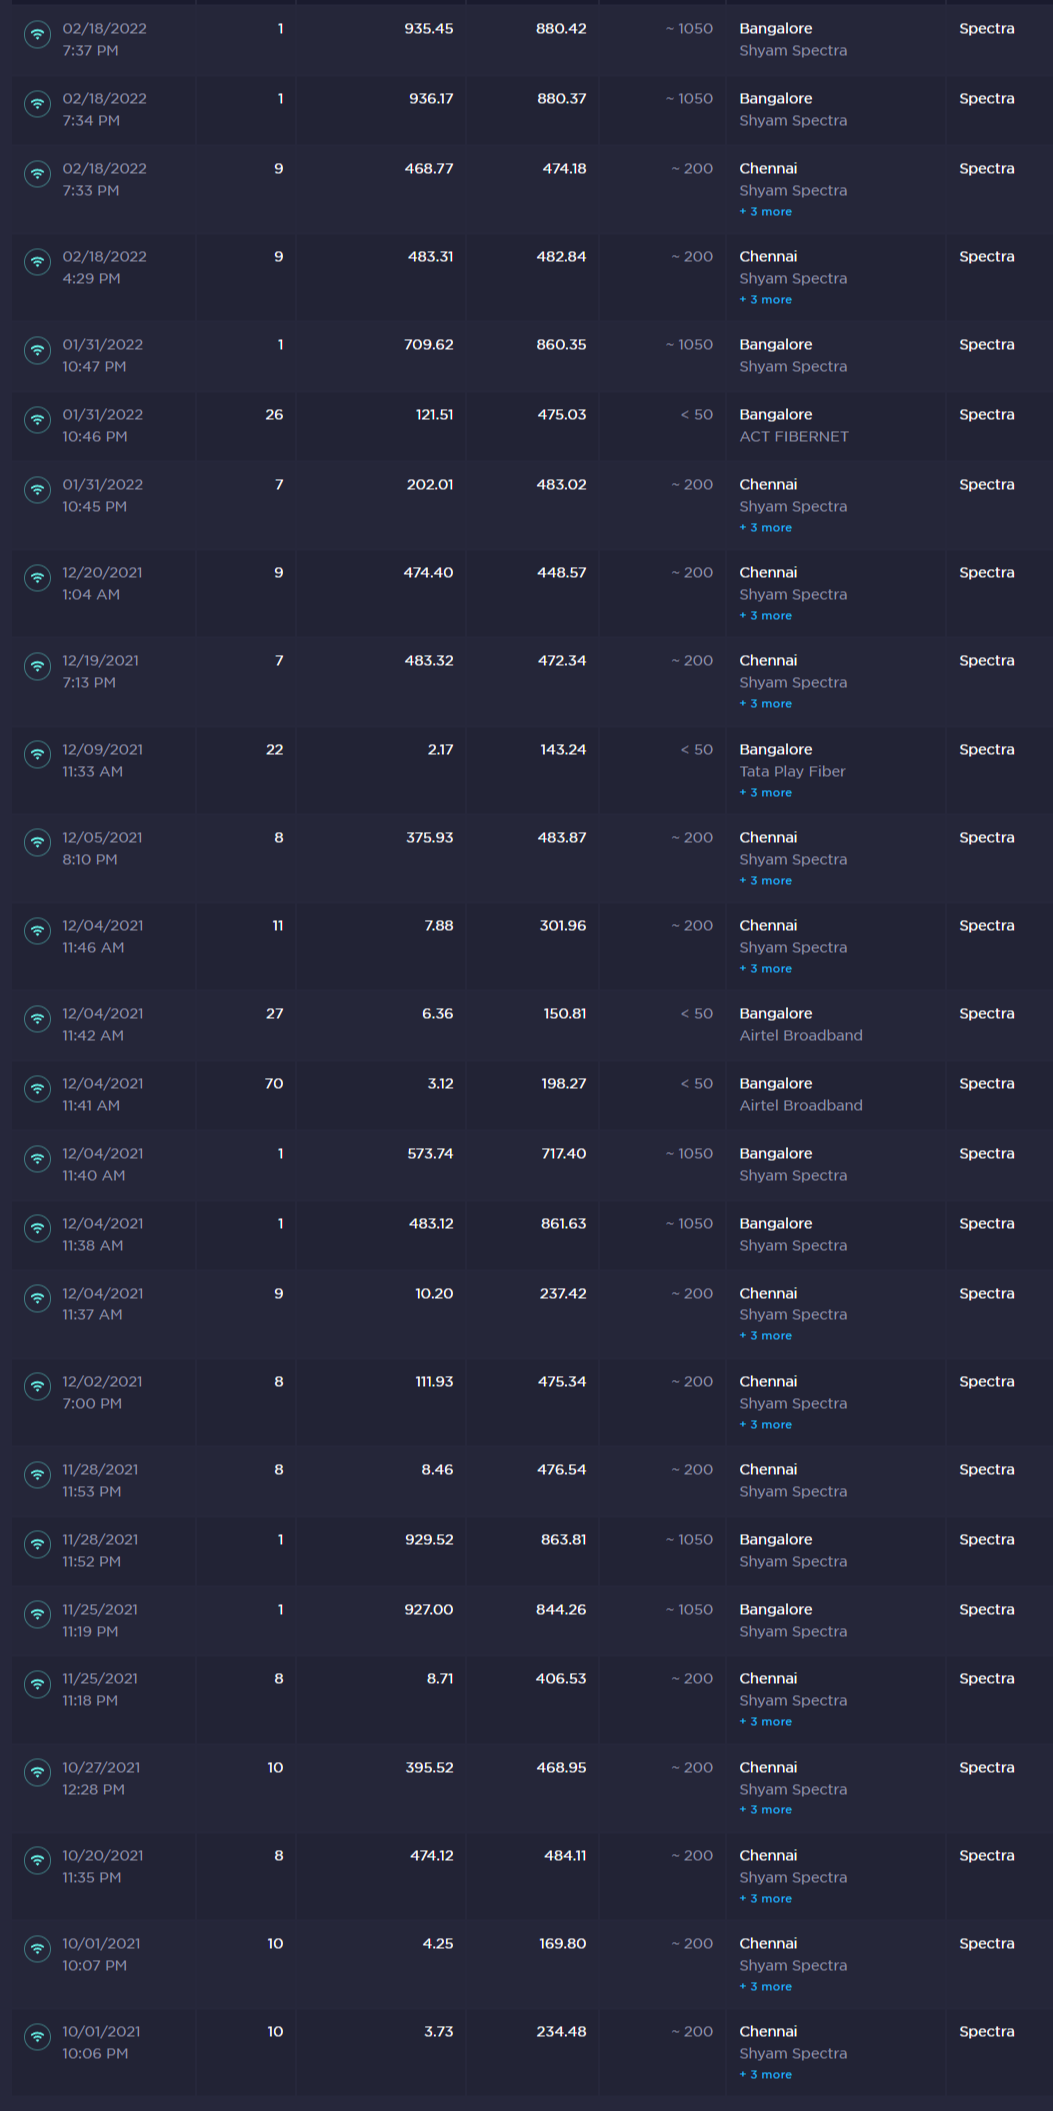Click Airtel Broadband on the 11:41 AM row

coord(801,1106)
